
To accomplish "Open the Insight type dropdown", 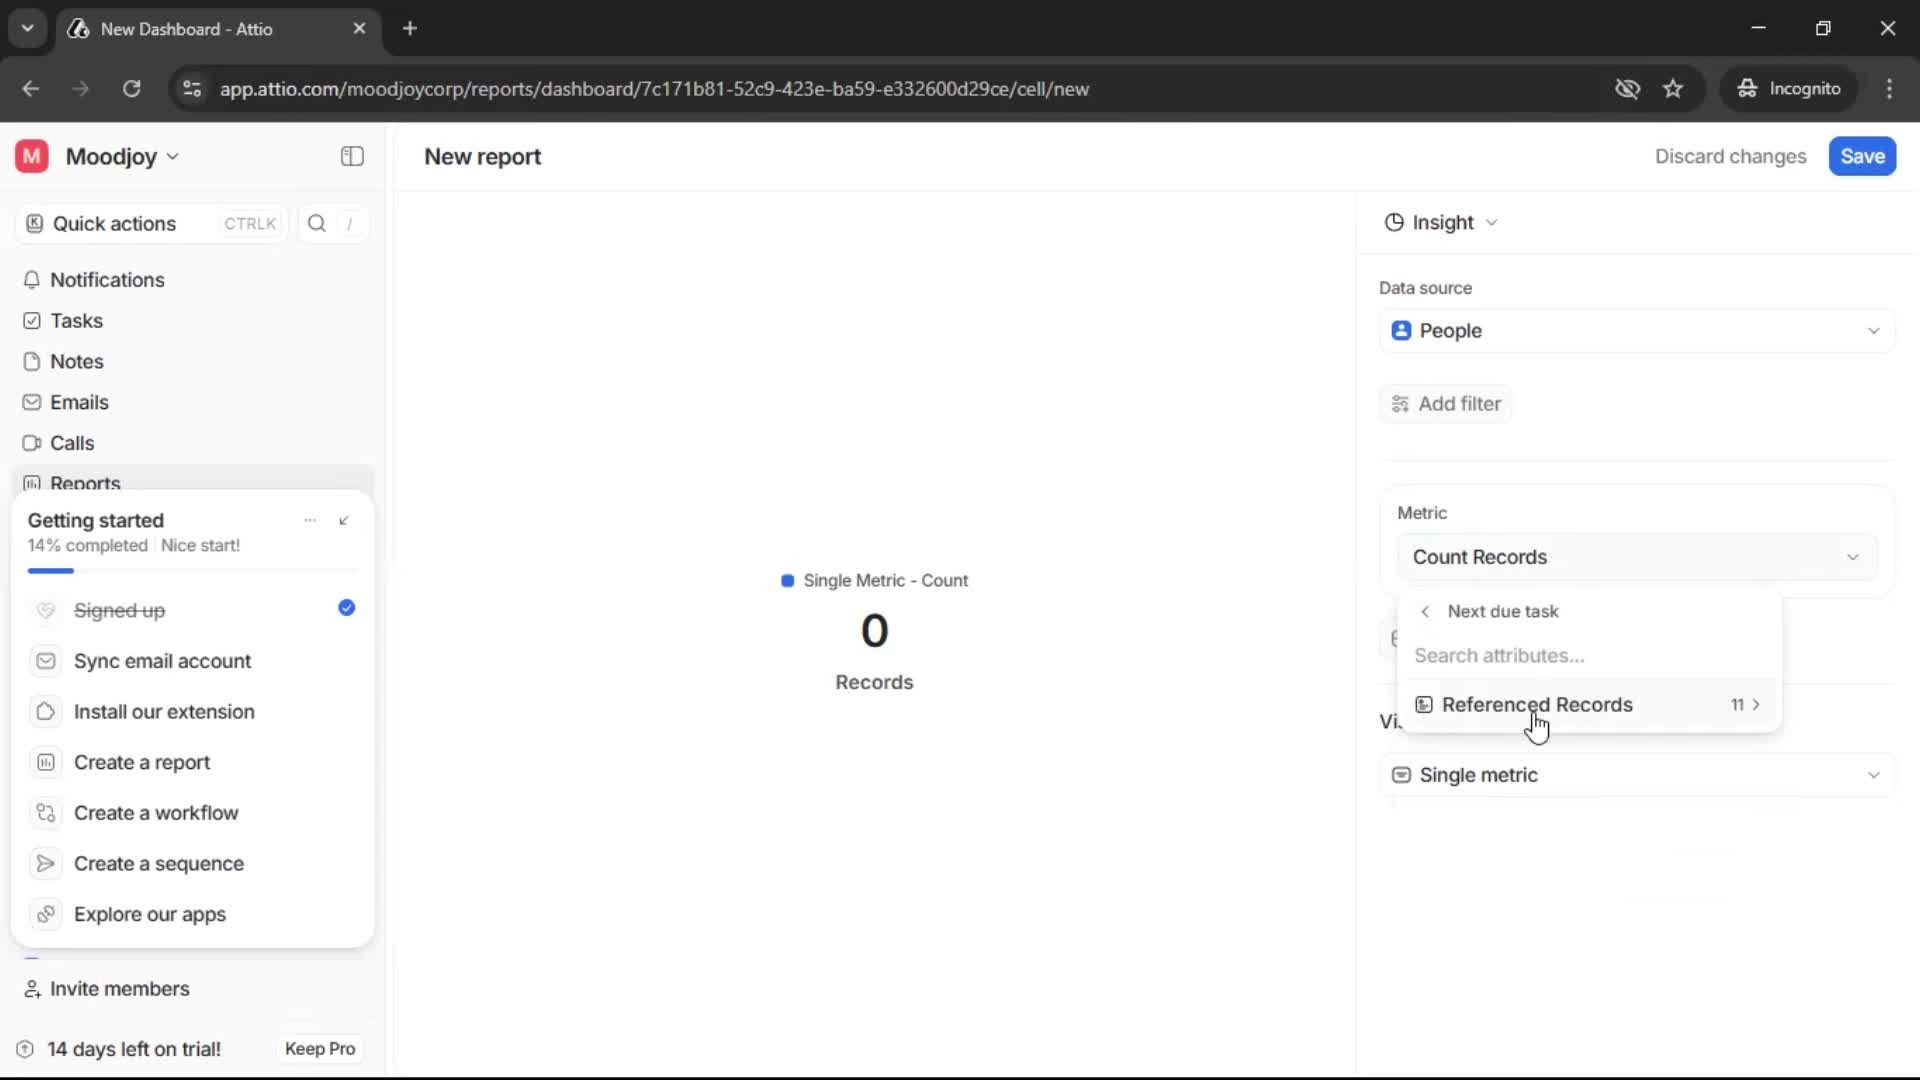I will click(x=1441, y=222).
